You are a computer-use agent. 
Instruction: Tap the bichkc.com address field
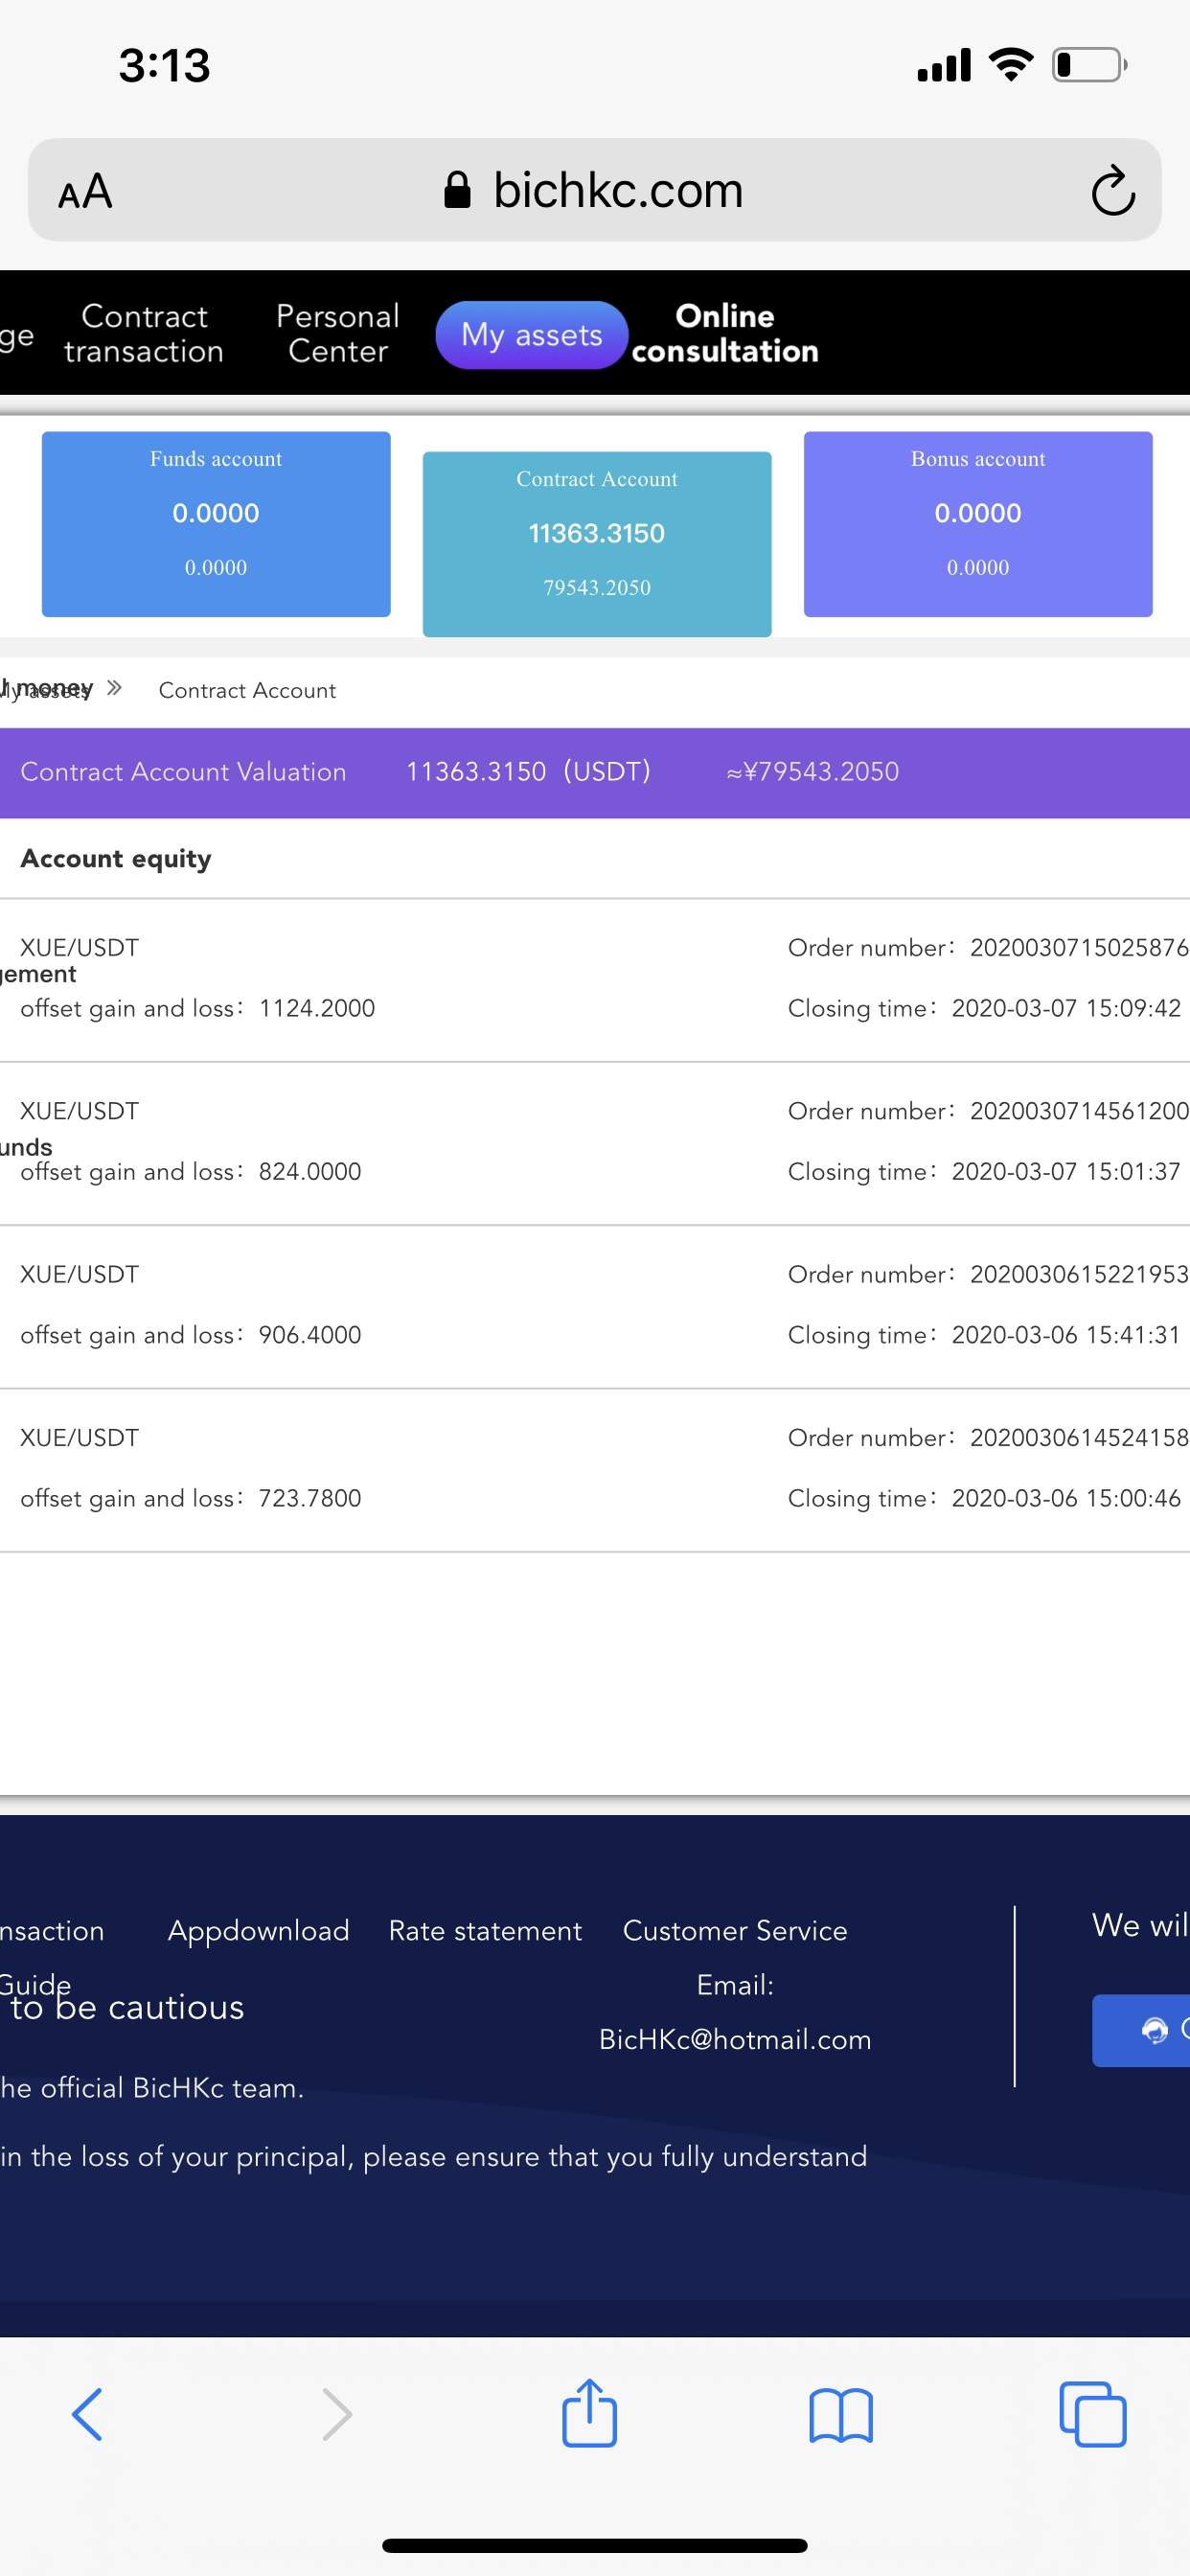595,190
